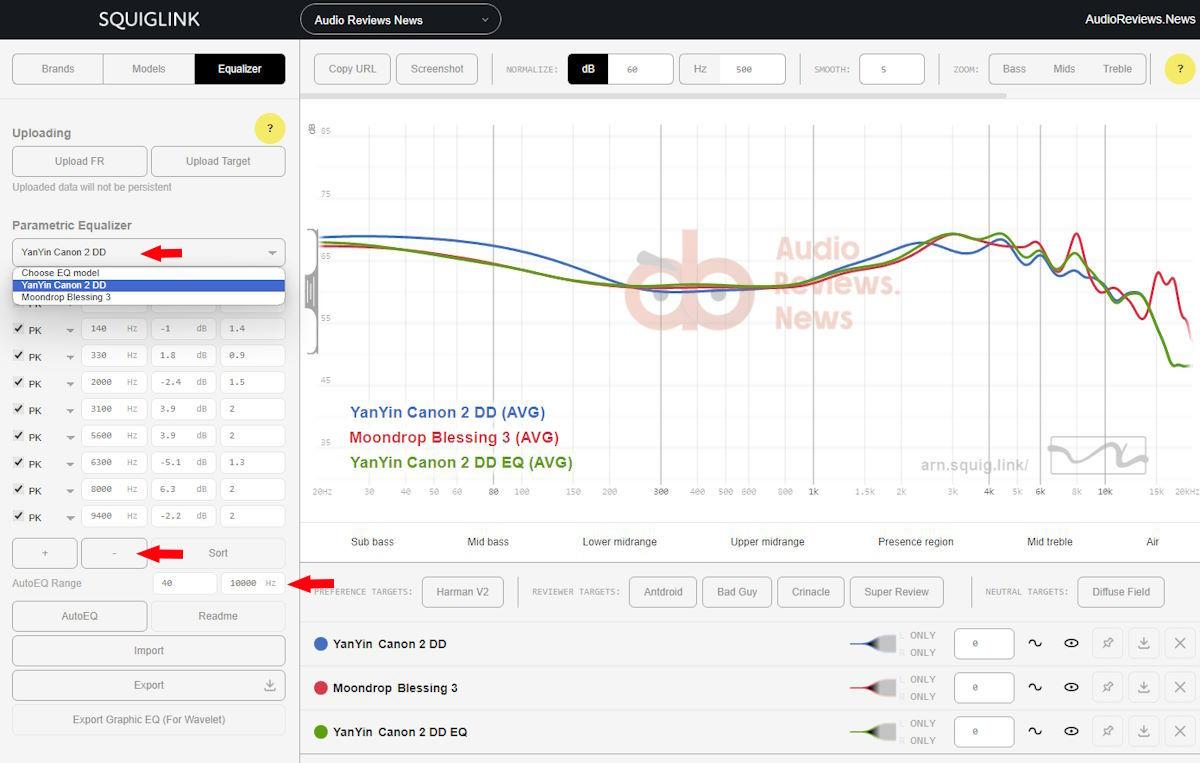
Task: Apply the Harman V2 preference target
Action: click(462, 592)
